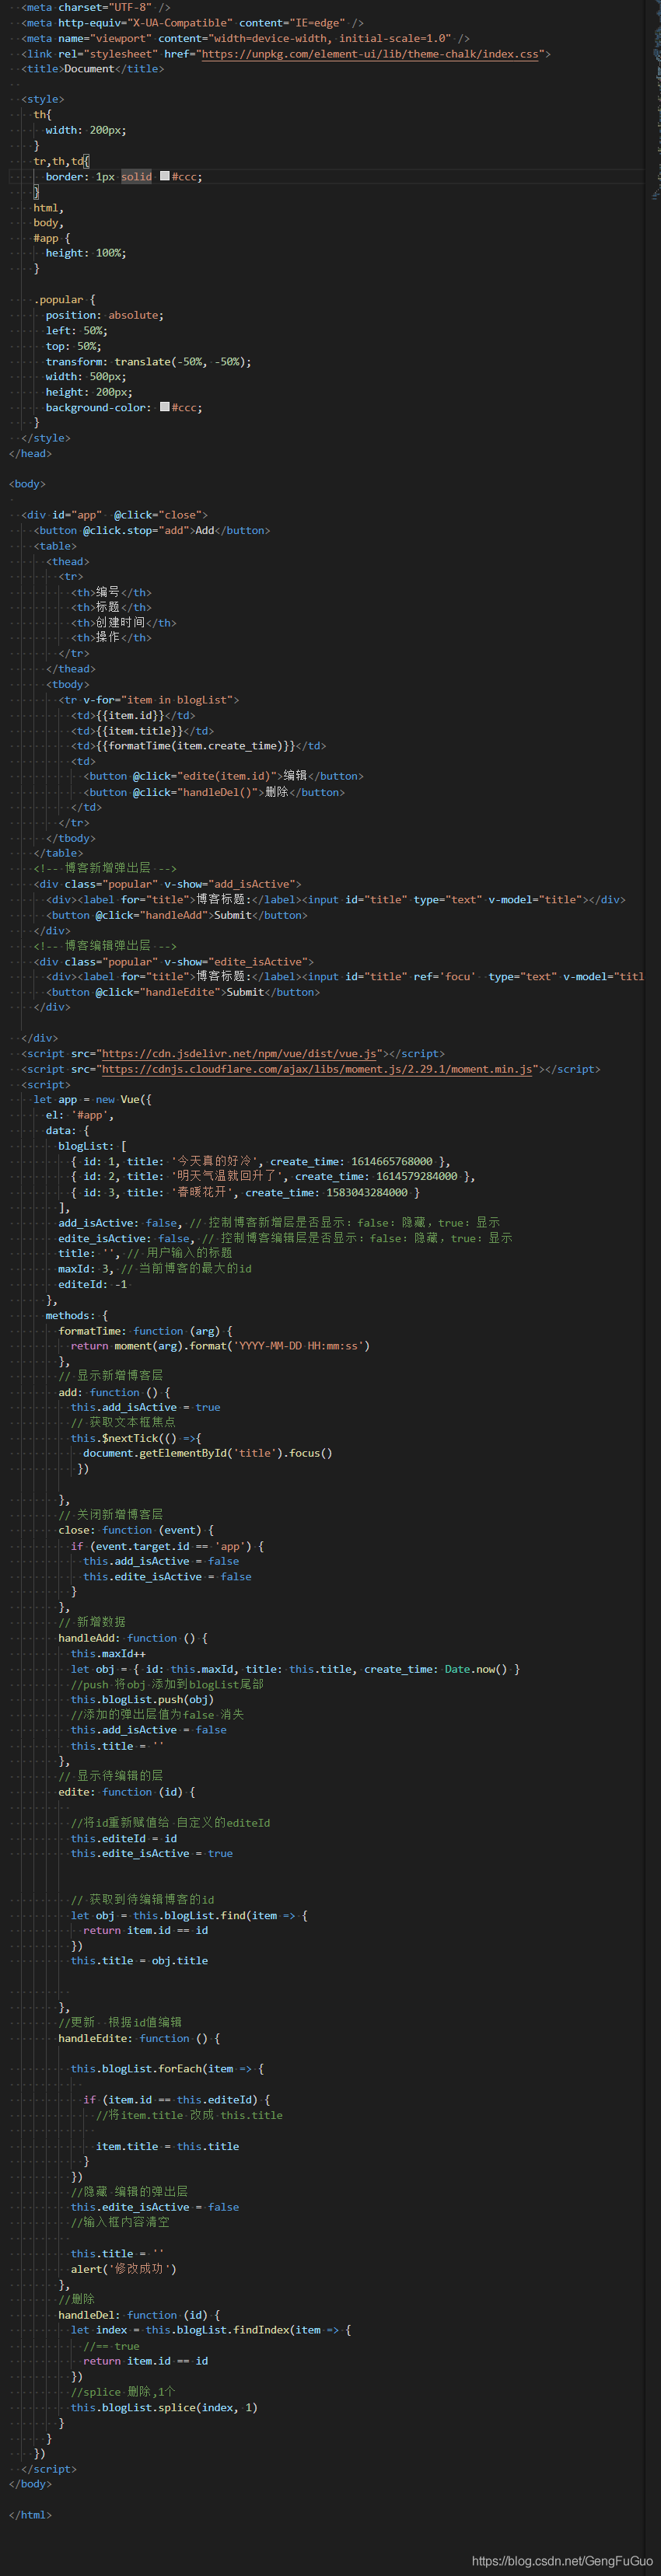Click the title tag containing Document

coord(93,69)
